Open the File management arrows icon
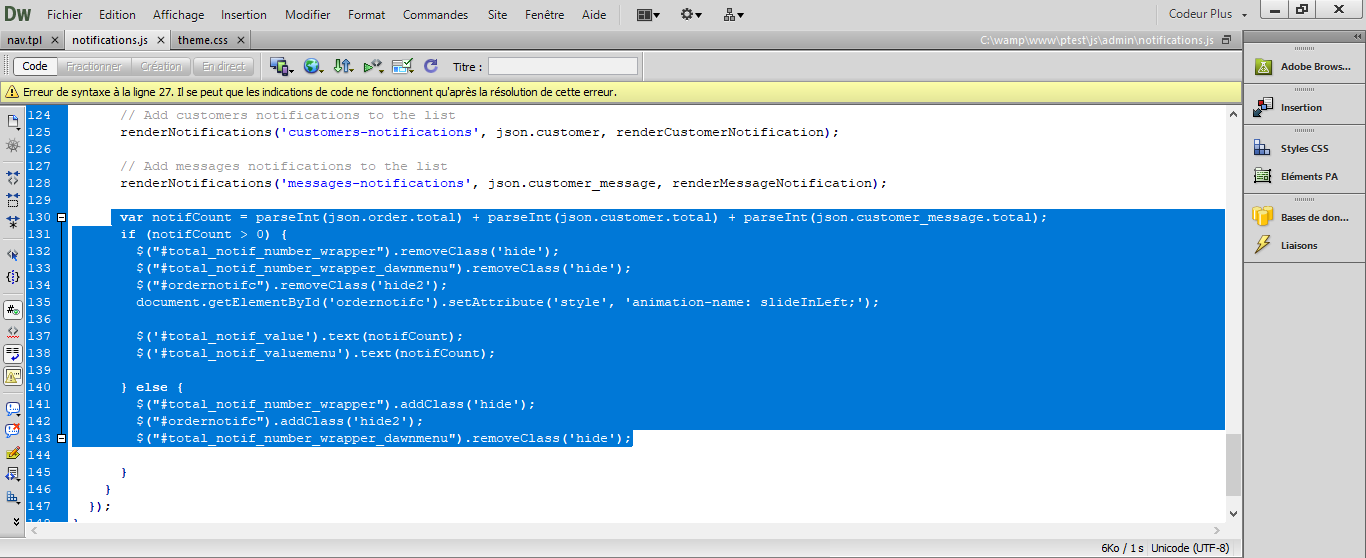Viewport: 1366px width, 558px height. tap(343, 66)
